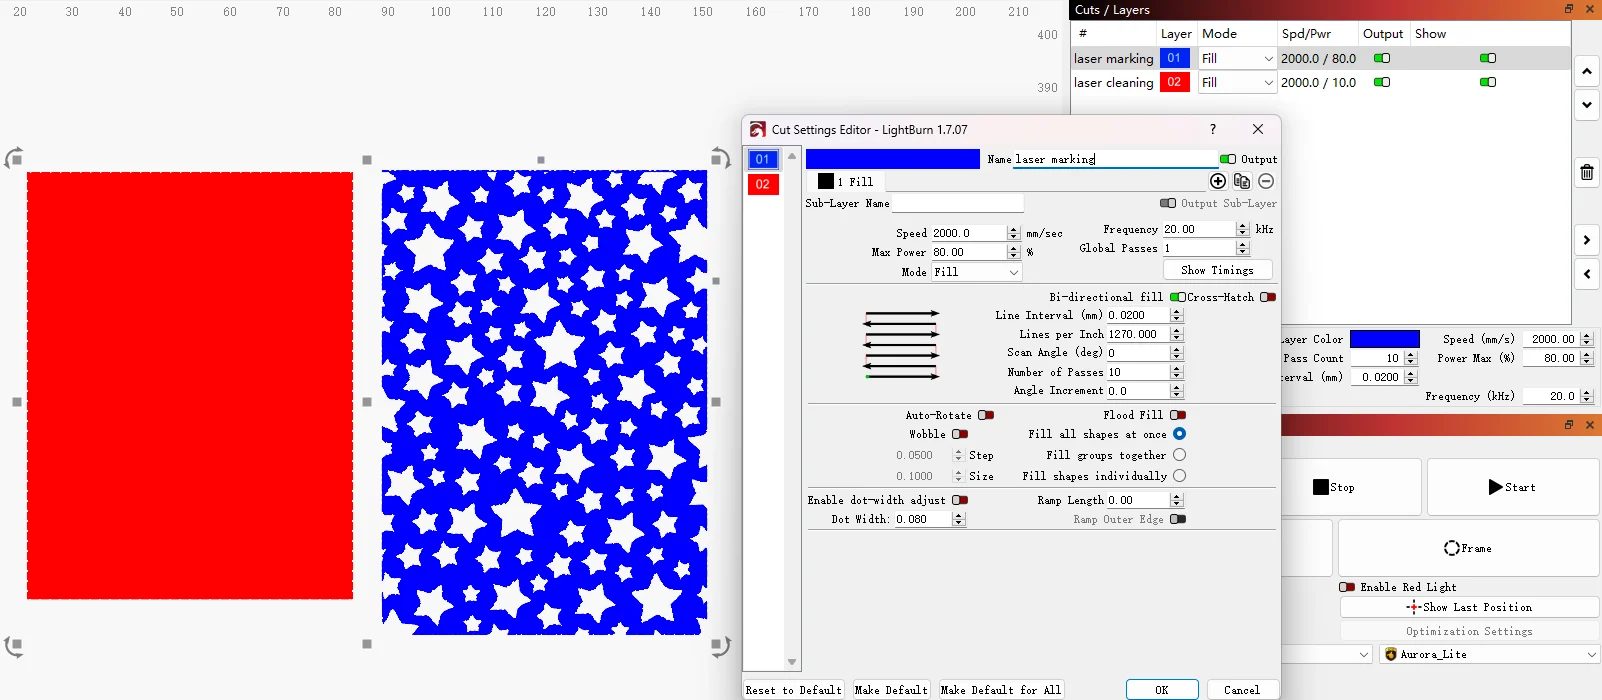Click the Frame button

click(x=1468, y=548)
